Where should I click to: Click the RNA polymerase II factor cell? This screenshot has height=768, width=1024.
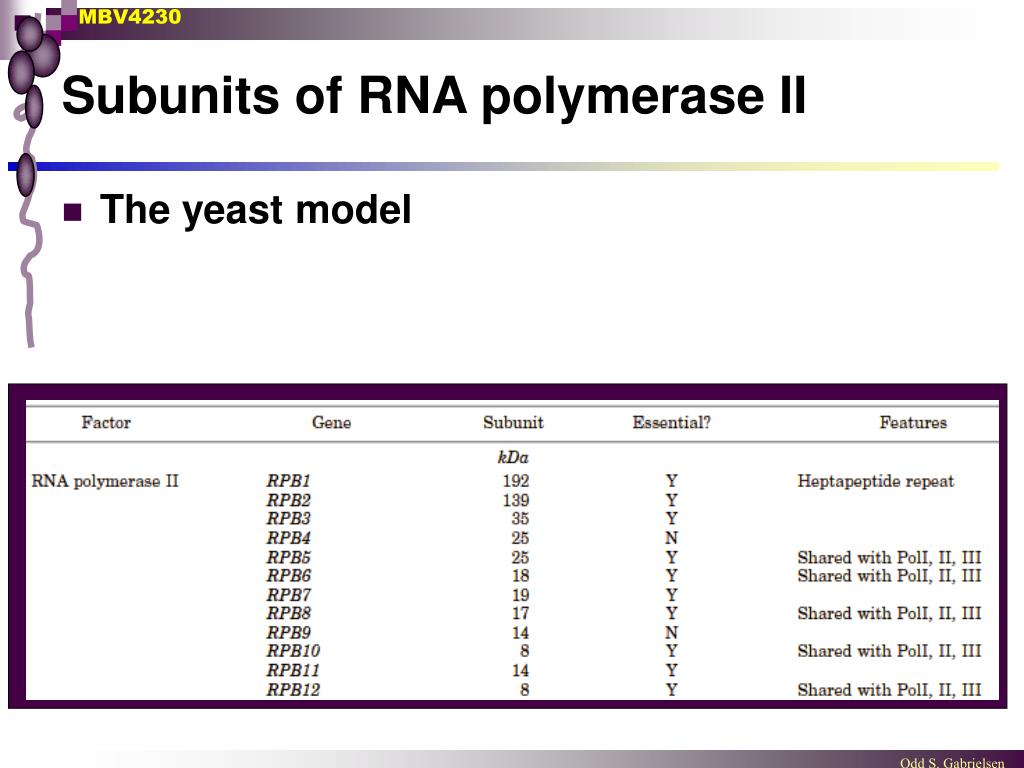105,481
